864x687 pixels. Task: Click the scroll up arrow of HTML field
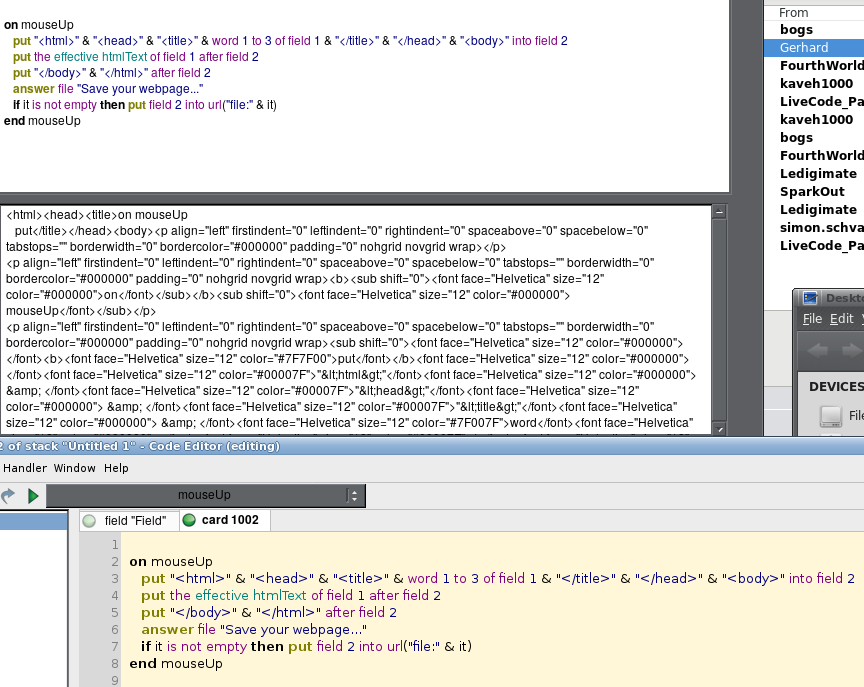tap(719, 212)
